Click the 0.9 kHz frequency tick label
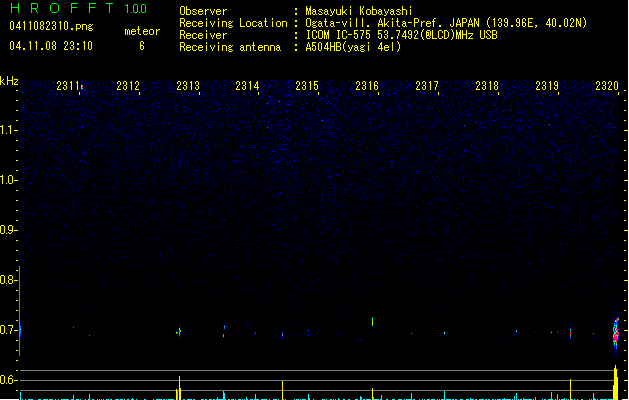This screenshot has width=629, height=400. coord(8,230)
